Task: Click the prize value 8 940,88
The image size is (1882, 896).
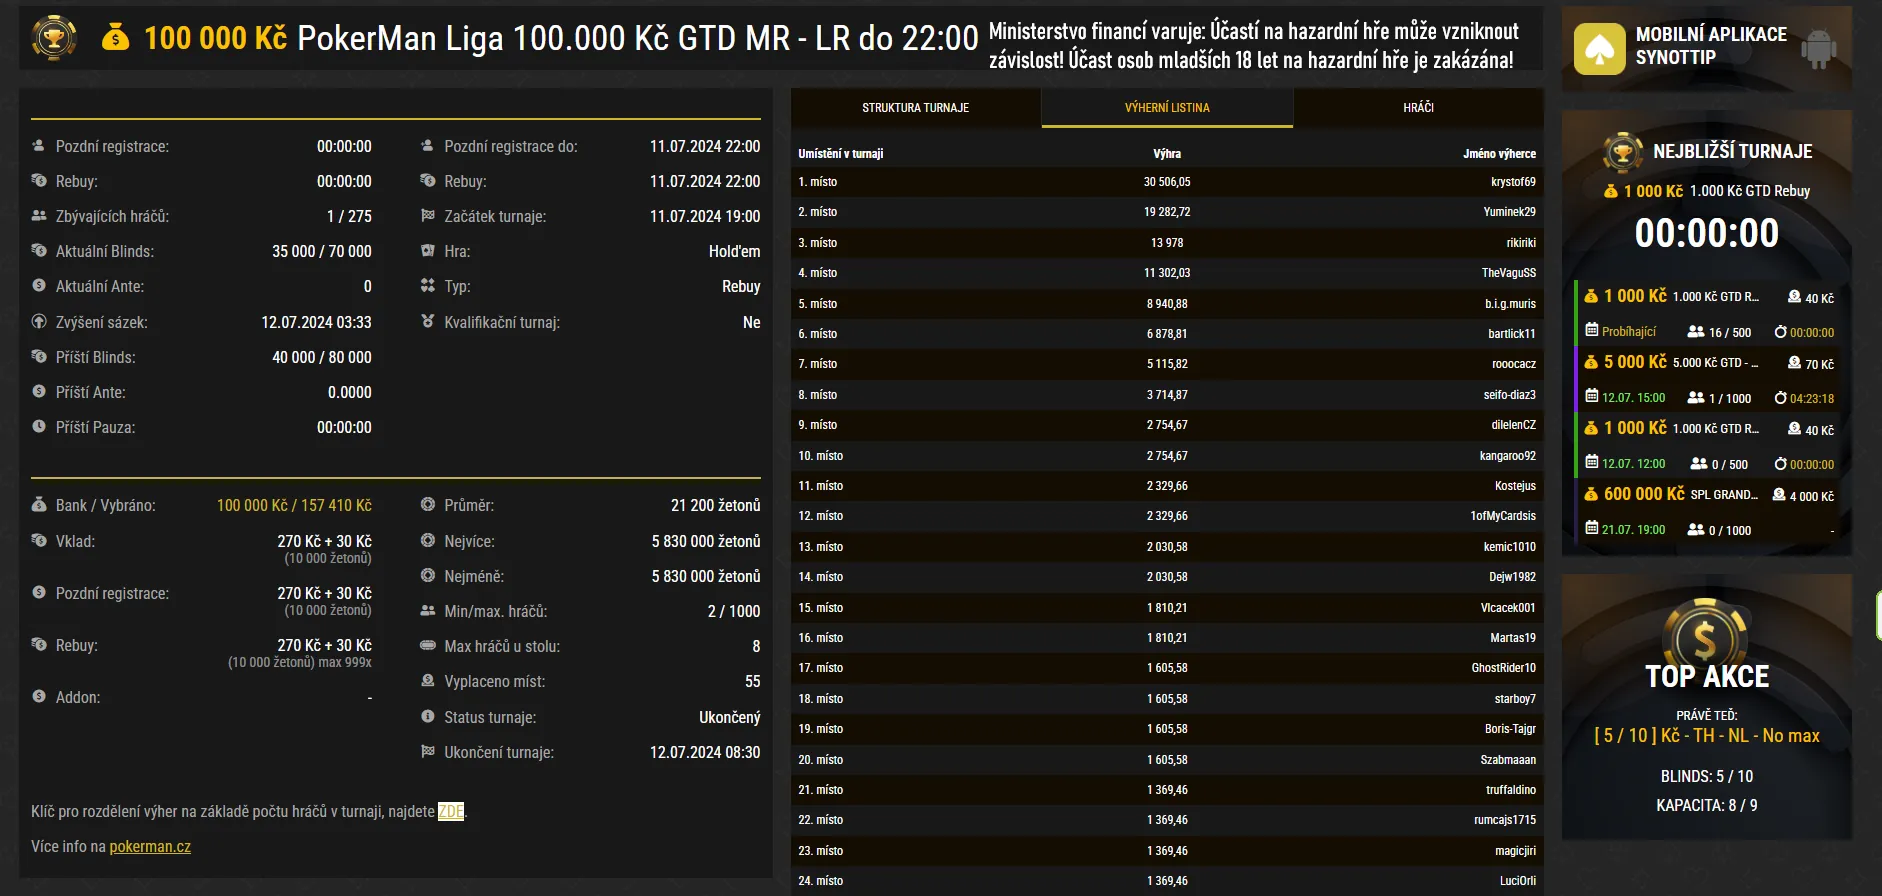Action: click(1167, 304)
